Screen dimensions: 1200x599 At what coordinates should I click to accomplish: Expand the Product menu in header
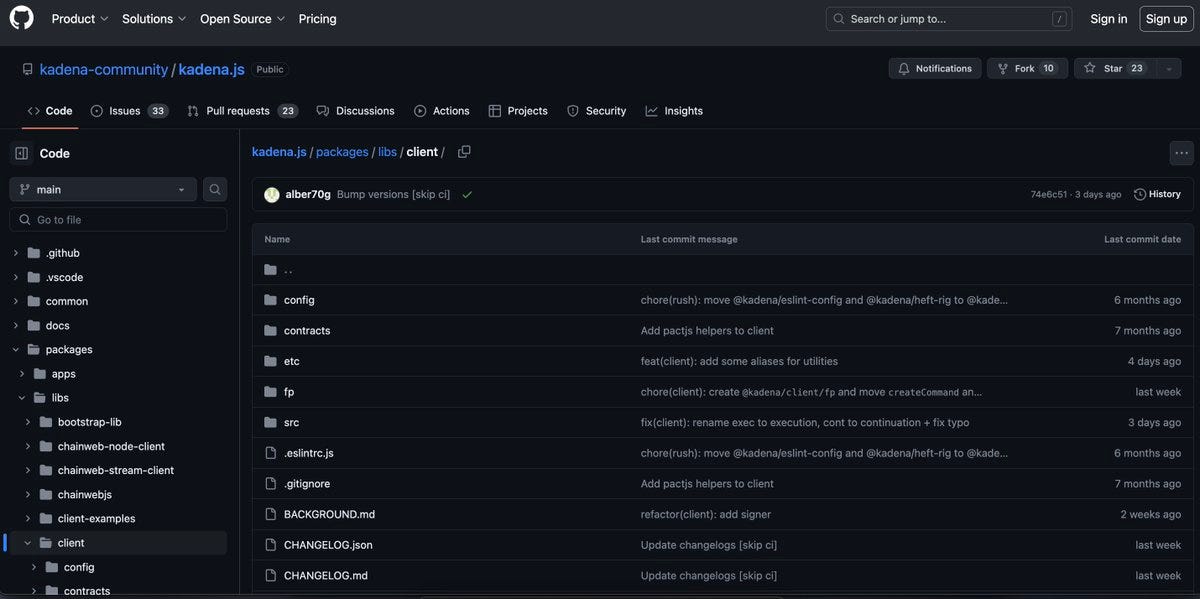pyautogui.click(x=79, y=19)
